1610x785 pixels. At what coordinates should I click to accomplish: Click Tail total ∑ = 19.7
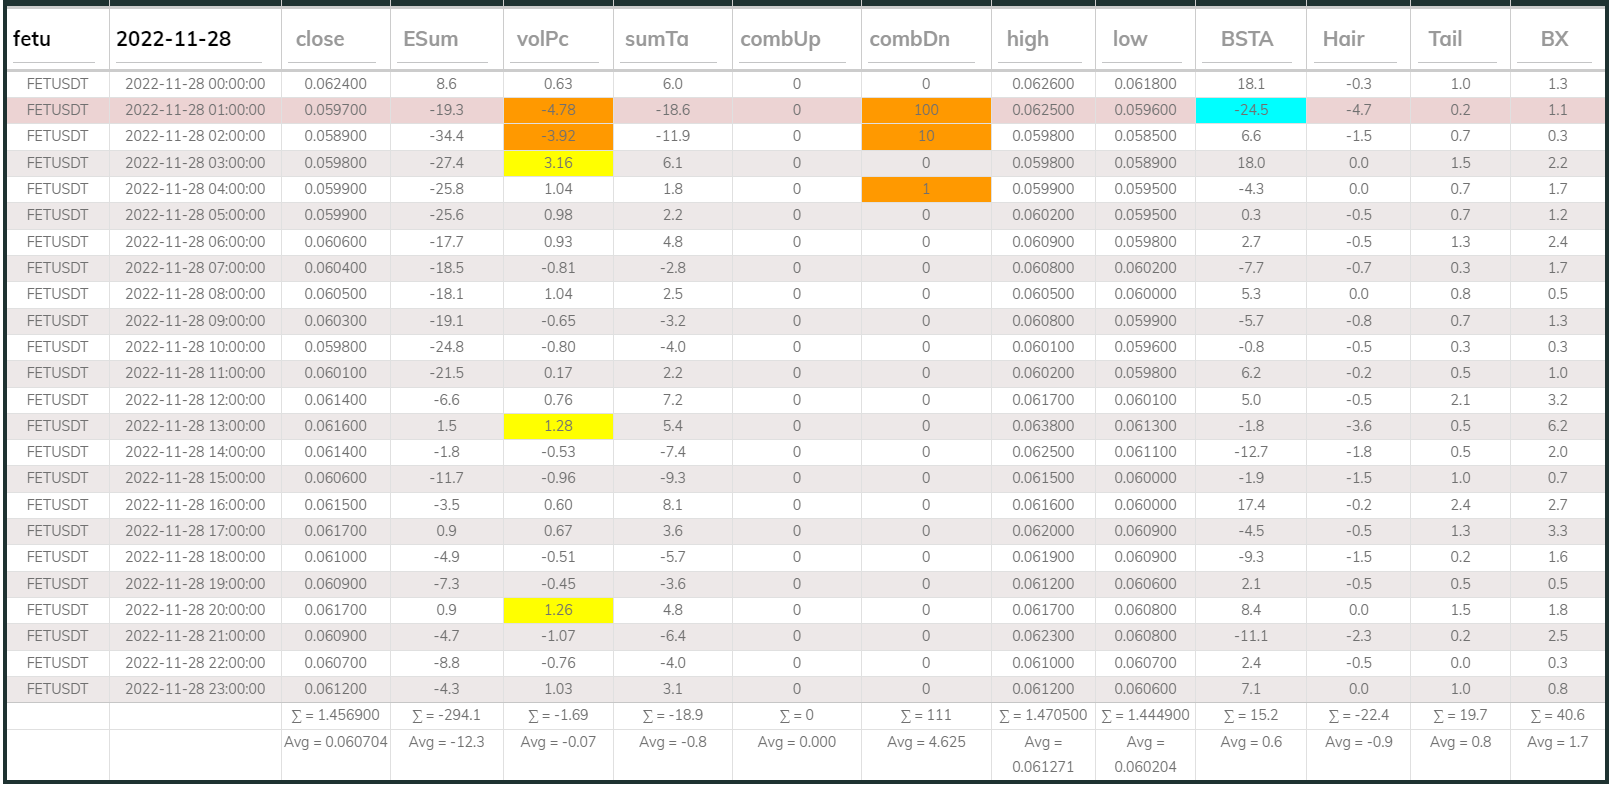pyautogui.click(x=1460, y=715)
